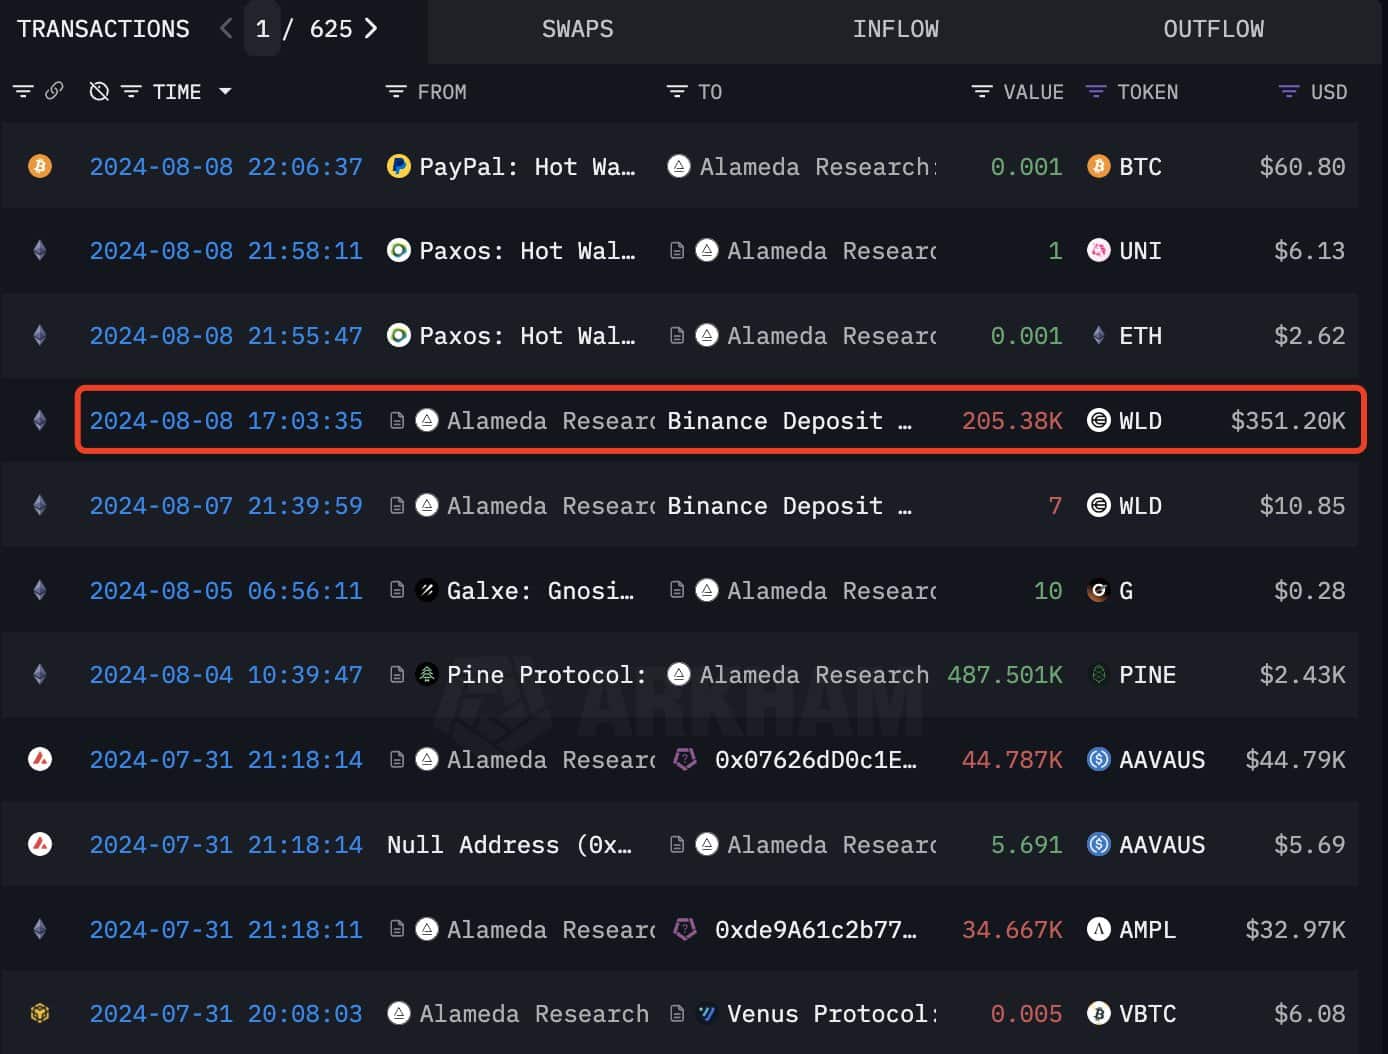Image resolution: width=1388 pixels, height=1054 pixels.
Task: Click the ETH token label in the $2.62 row
Action: pyautogui.click(x=1140, y=335)
